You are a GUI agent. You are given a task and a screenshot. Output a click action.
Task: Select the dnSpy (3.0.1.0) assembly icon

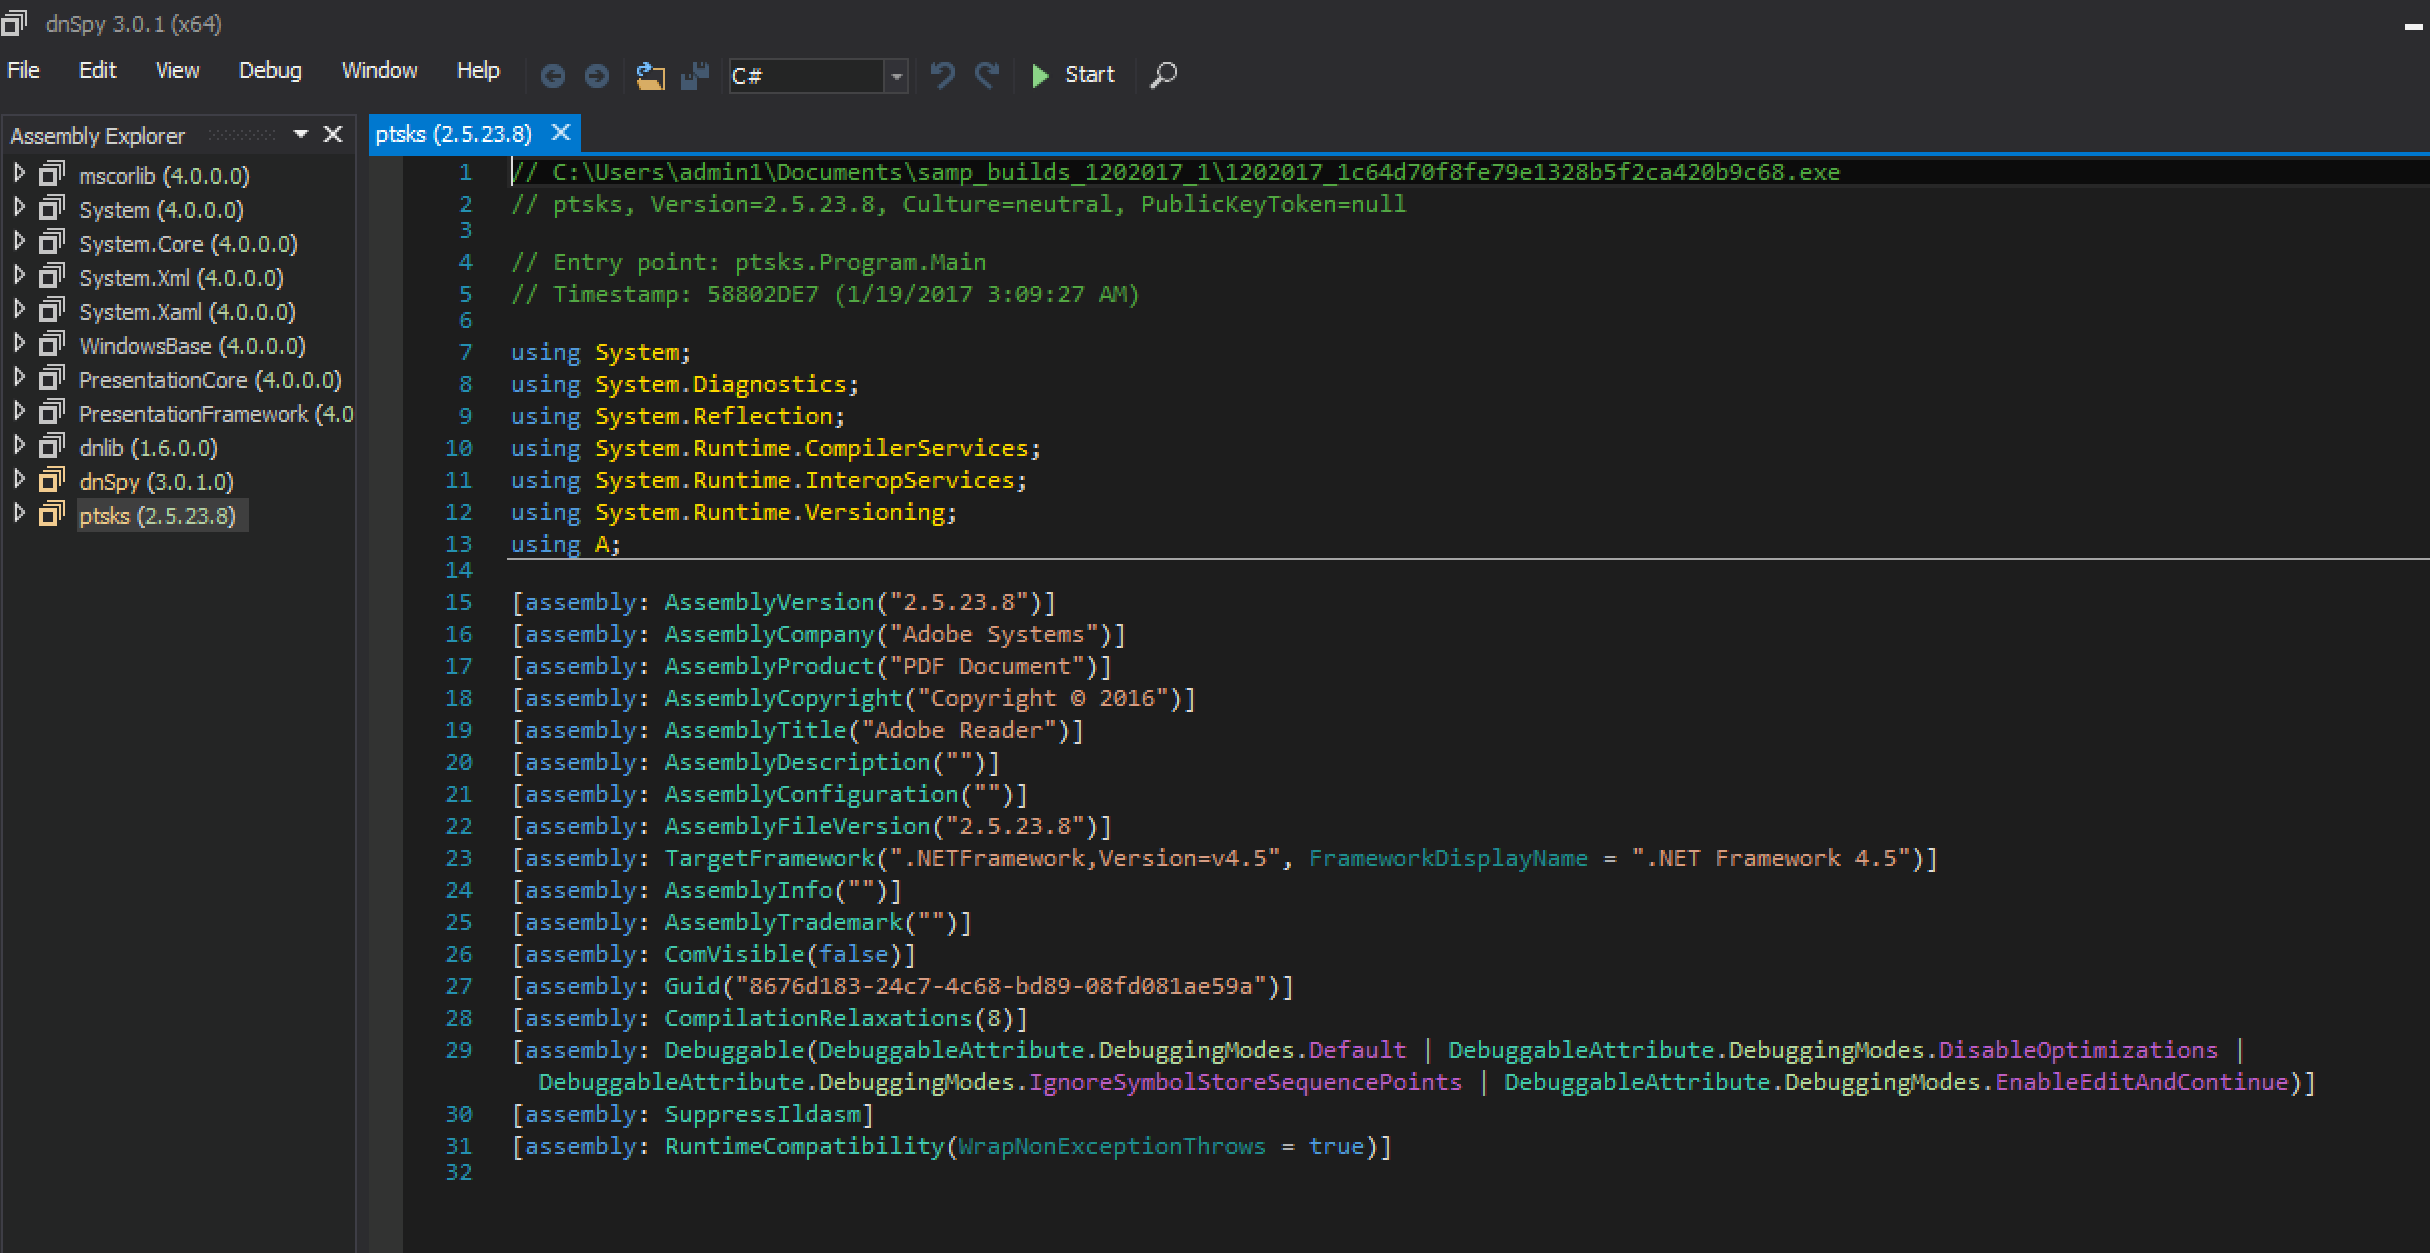click(x=52, y=481)
